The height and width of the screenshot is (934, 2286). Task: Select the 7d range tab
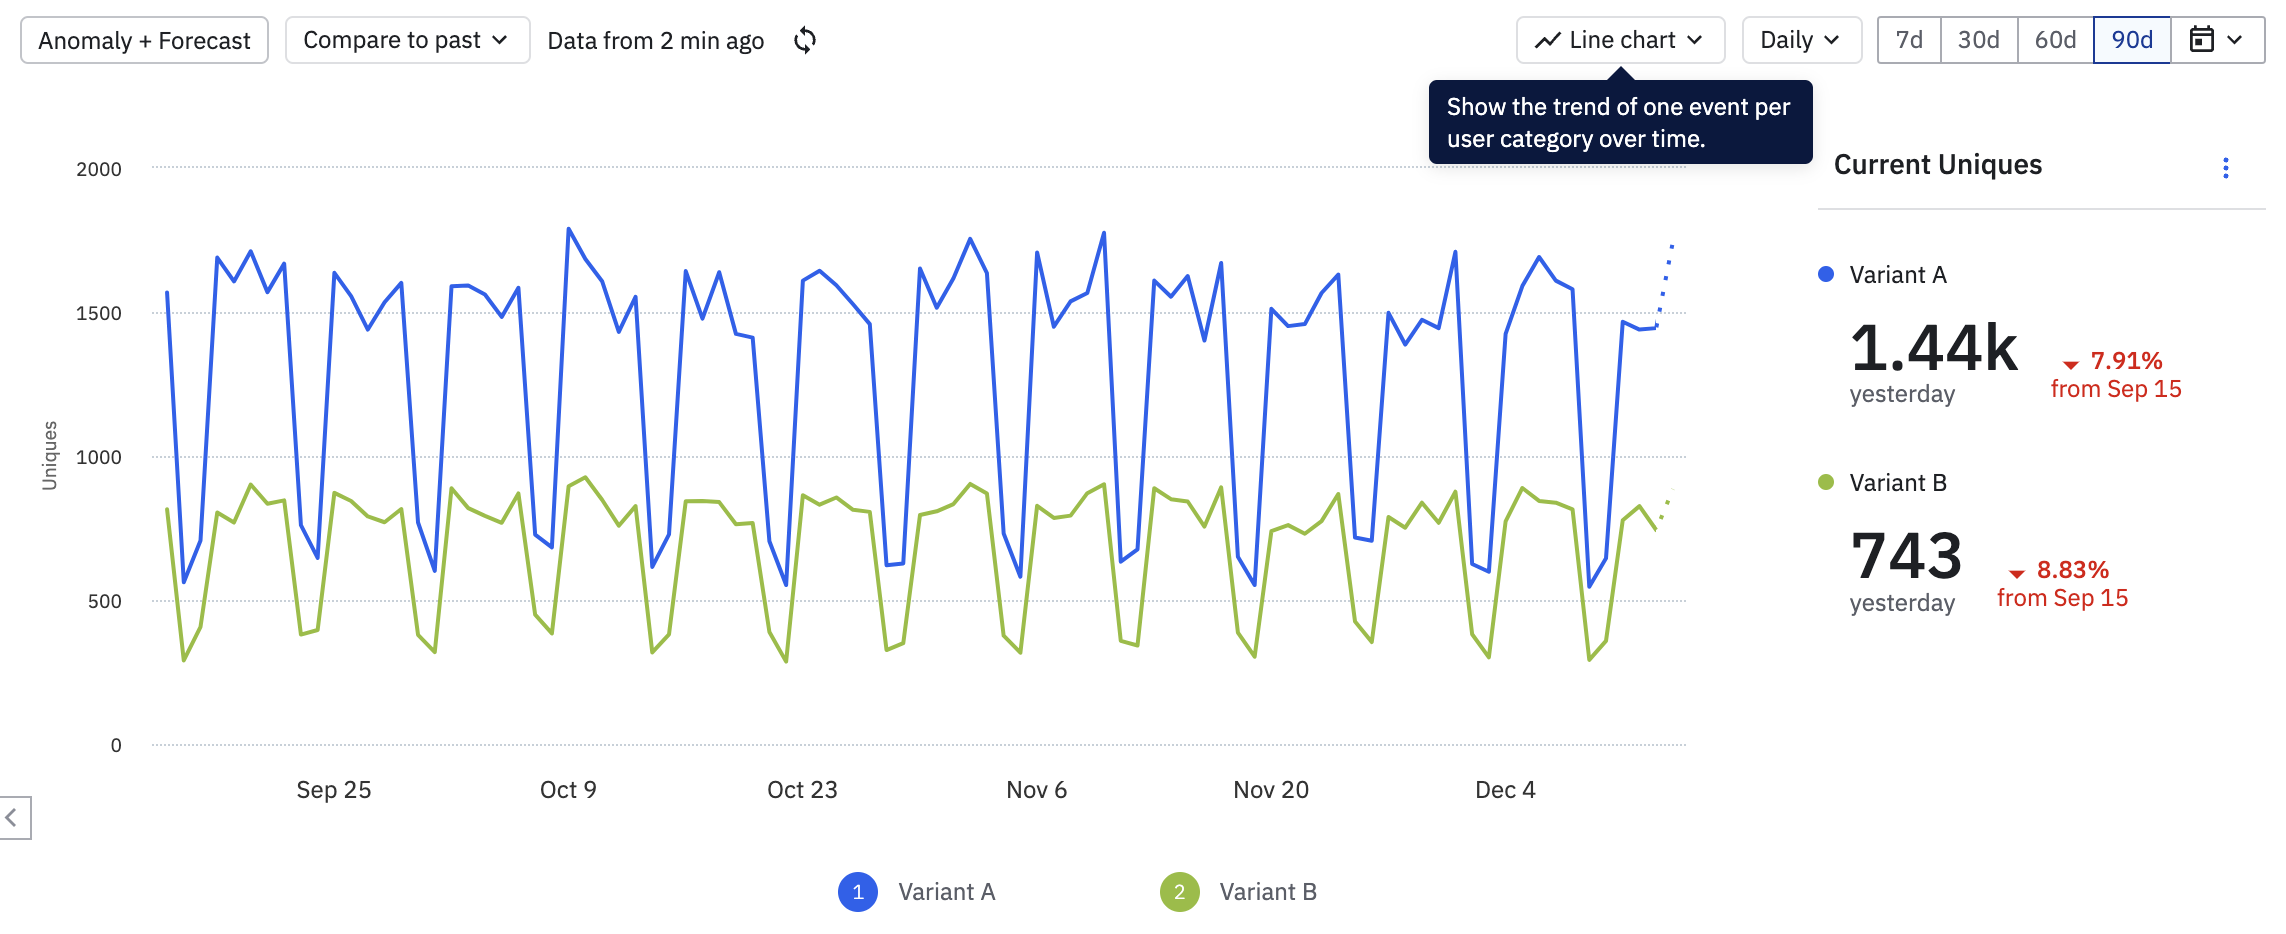[x=1909, y=40]
